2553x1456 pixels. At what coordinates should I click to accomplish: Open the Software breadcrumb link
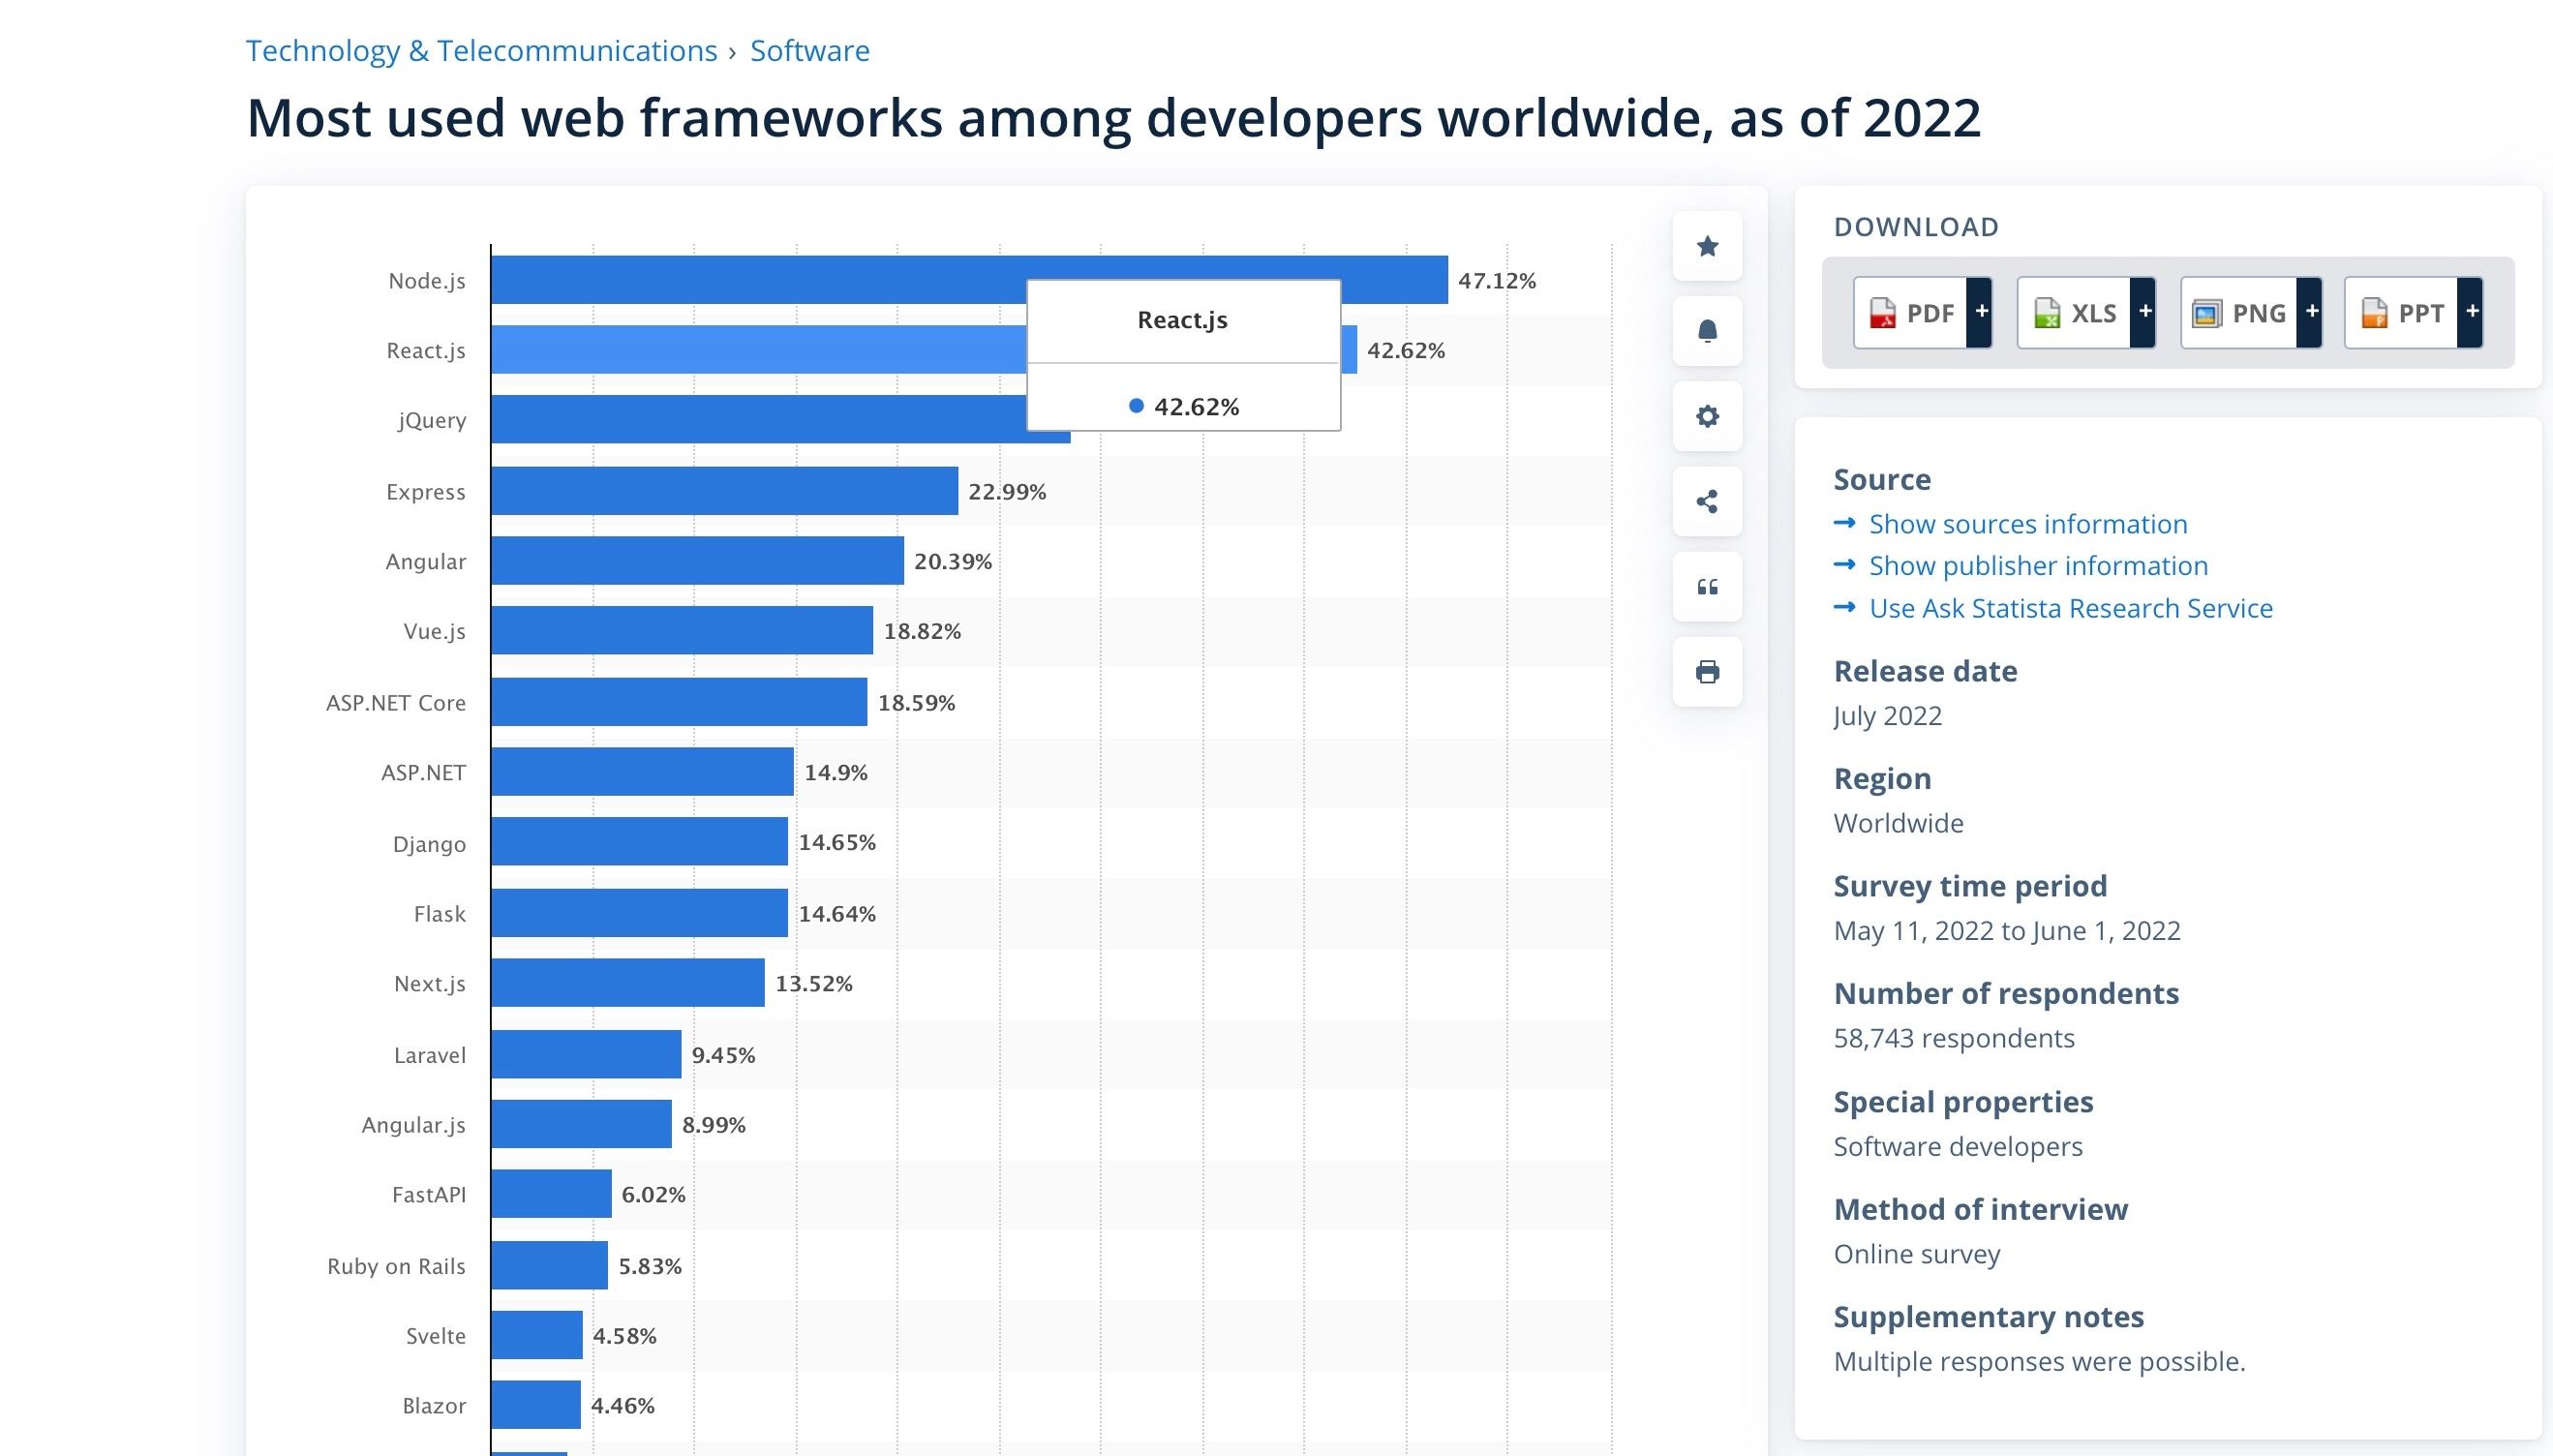(809, 50)
